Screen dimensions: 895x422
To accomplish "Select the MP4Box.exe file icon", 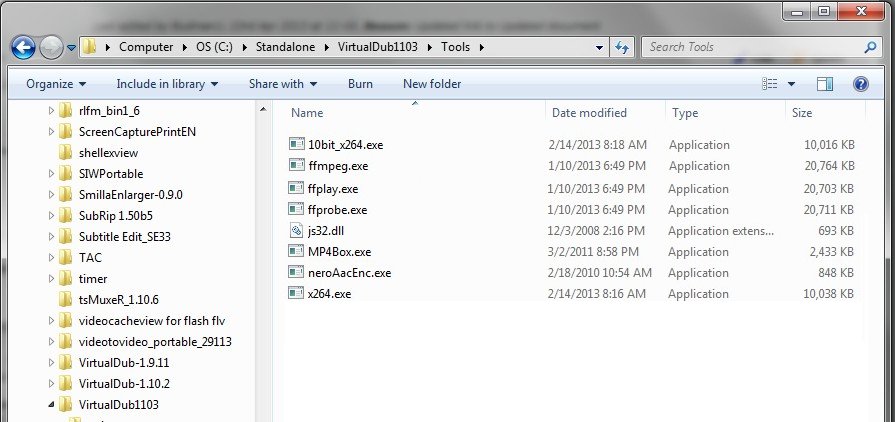I will pyautogui.click(x=296, y=251).
